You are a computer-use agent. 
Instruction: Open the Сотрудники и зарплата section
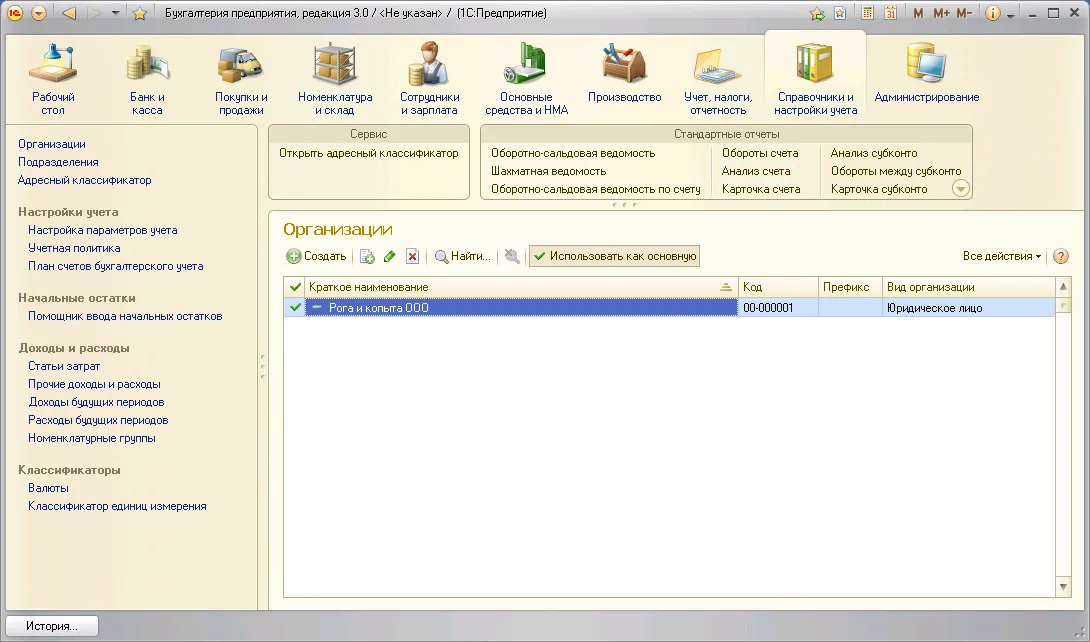click(x=430, y=79)
